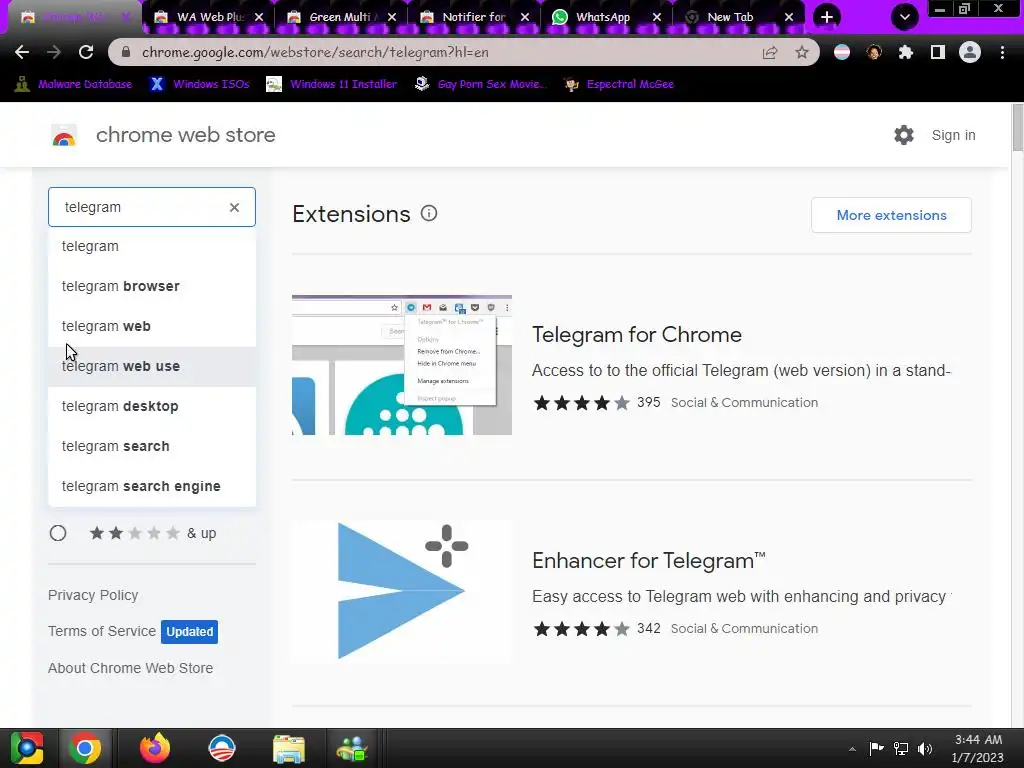The width and height of the screenshot is (1024, 768).
Task: Open a new tab with plus button
Action: tap(827, 17)
